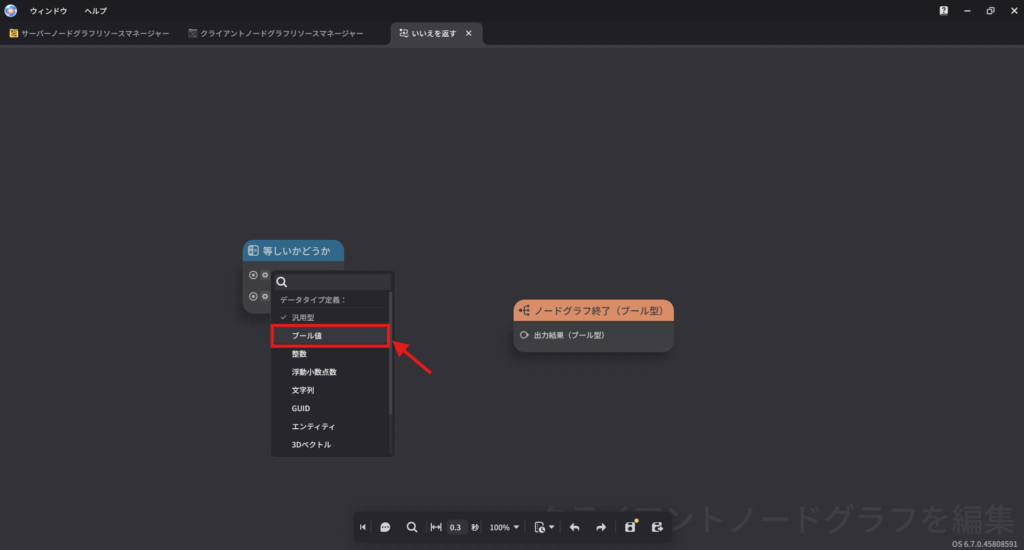
Task: Choose ブール値 in the data type list
Action: [331, 336]
